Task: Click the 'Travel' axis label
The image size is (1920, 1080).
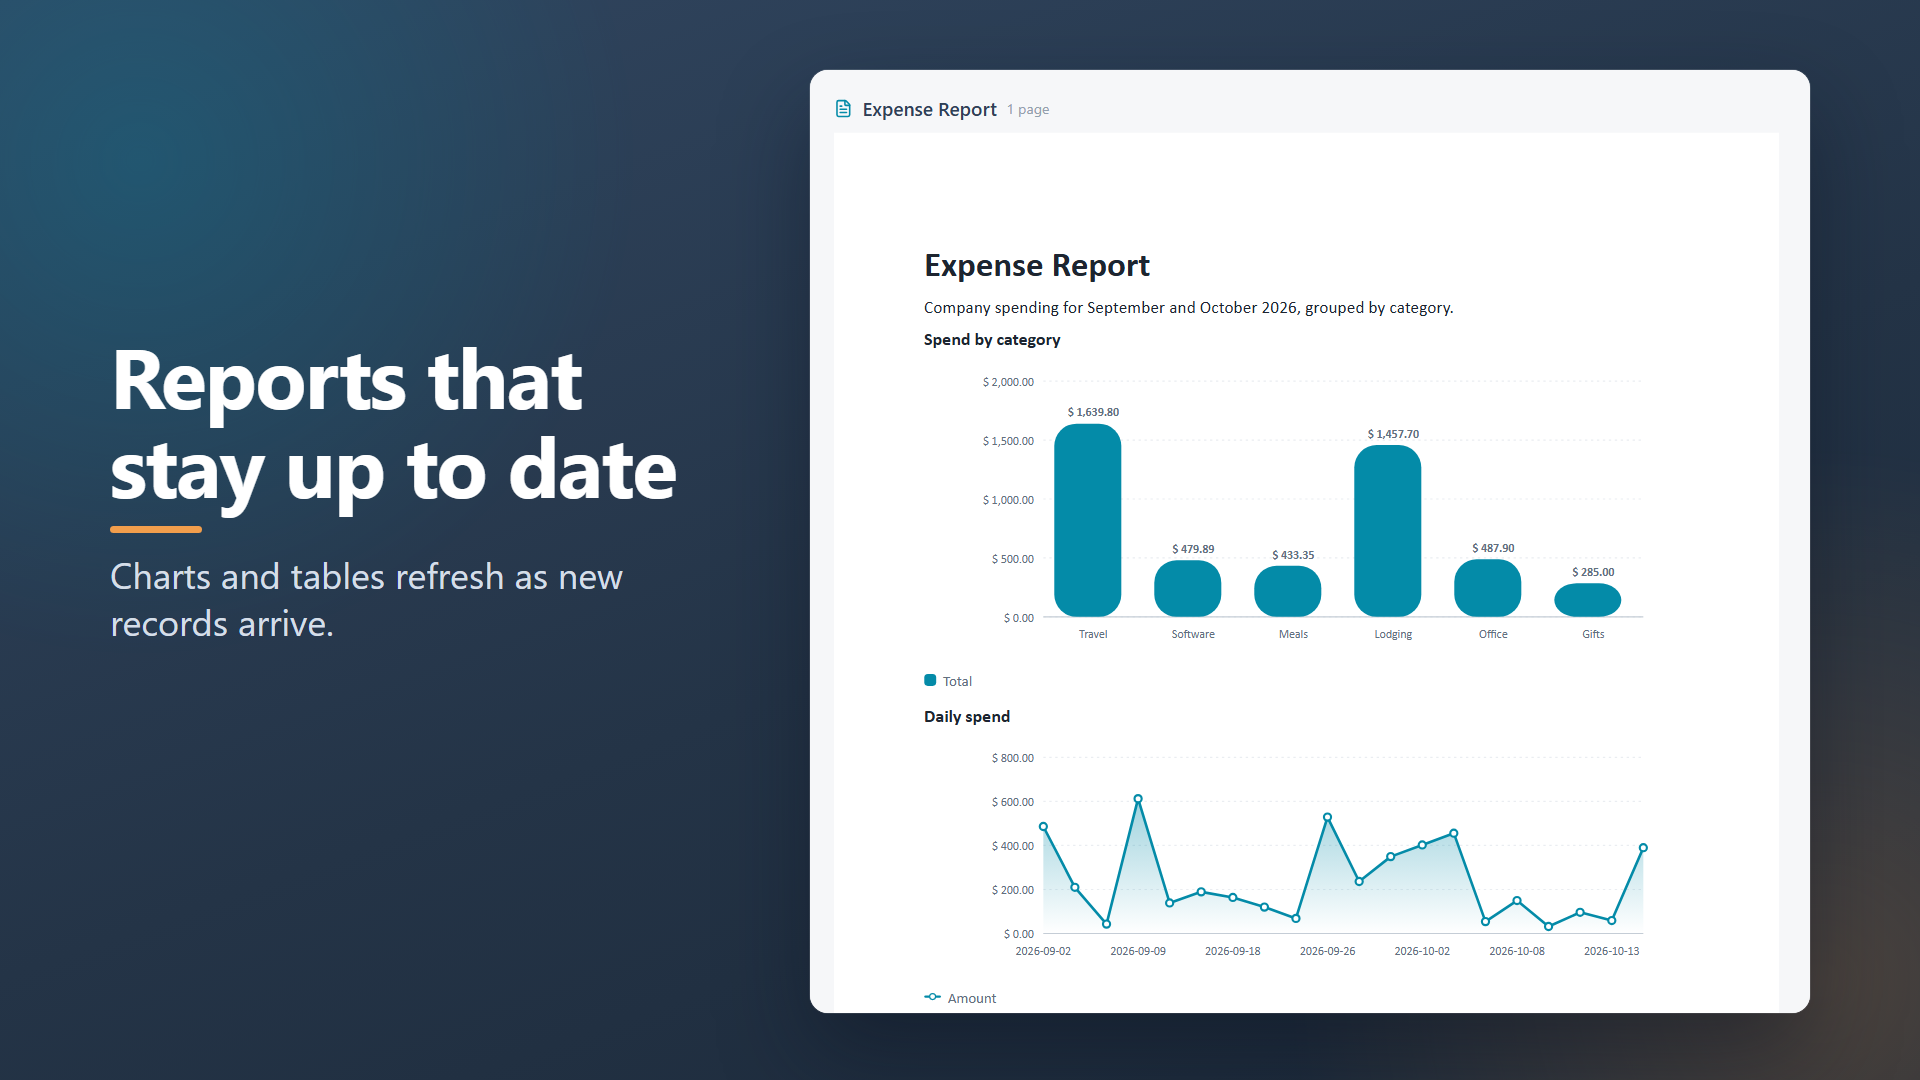Action: (1093, 634)
